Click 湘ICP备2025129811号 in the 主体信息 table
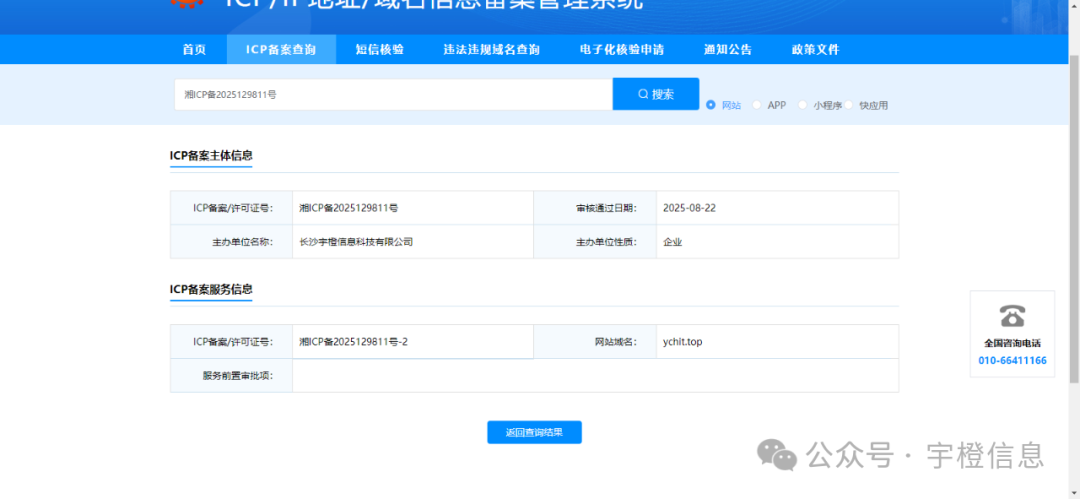Screen dimensions: 1080x499 point(349,207)
